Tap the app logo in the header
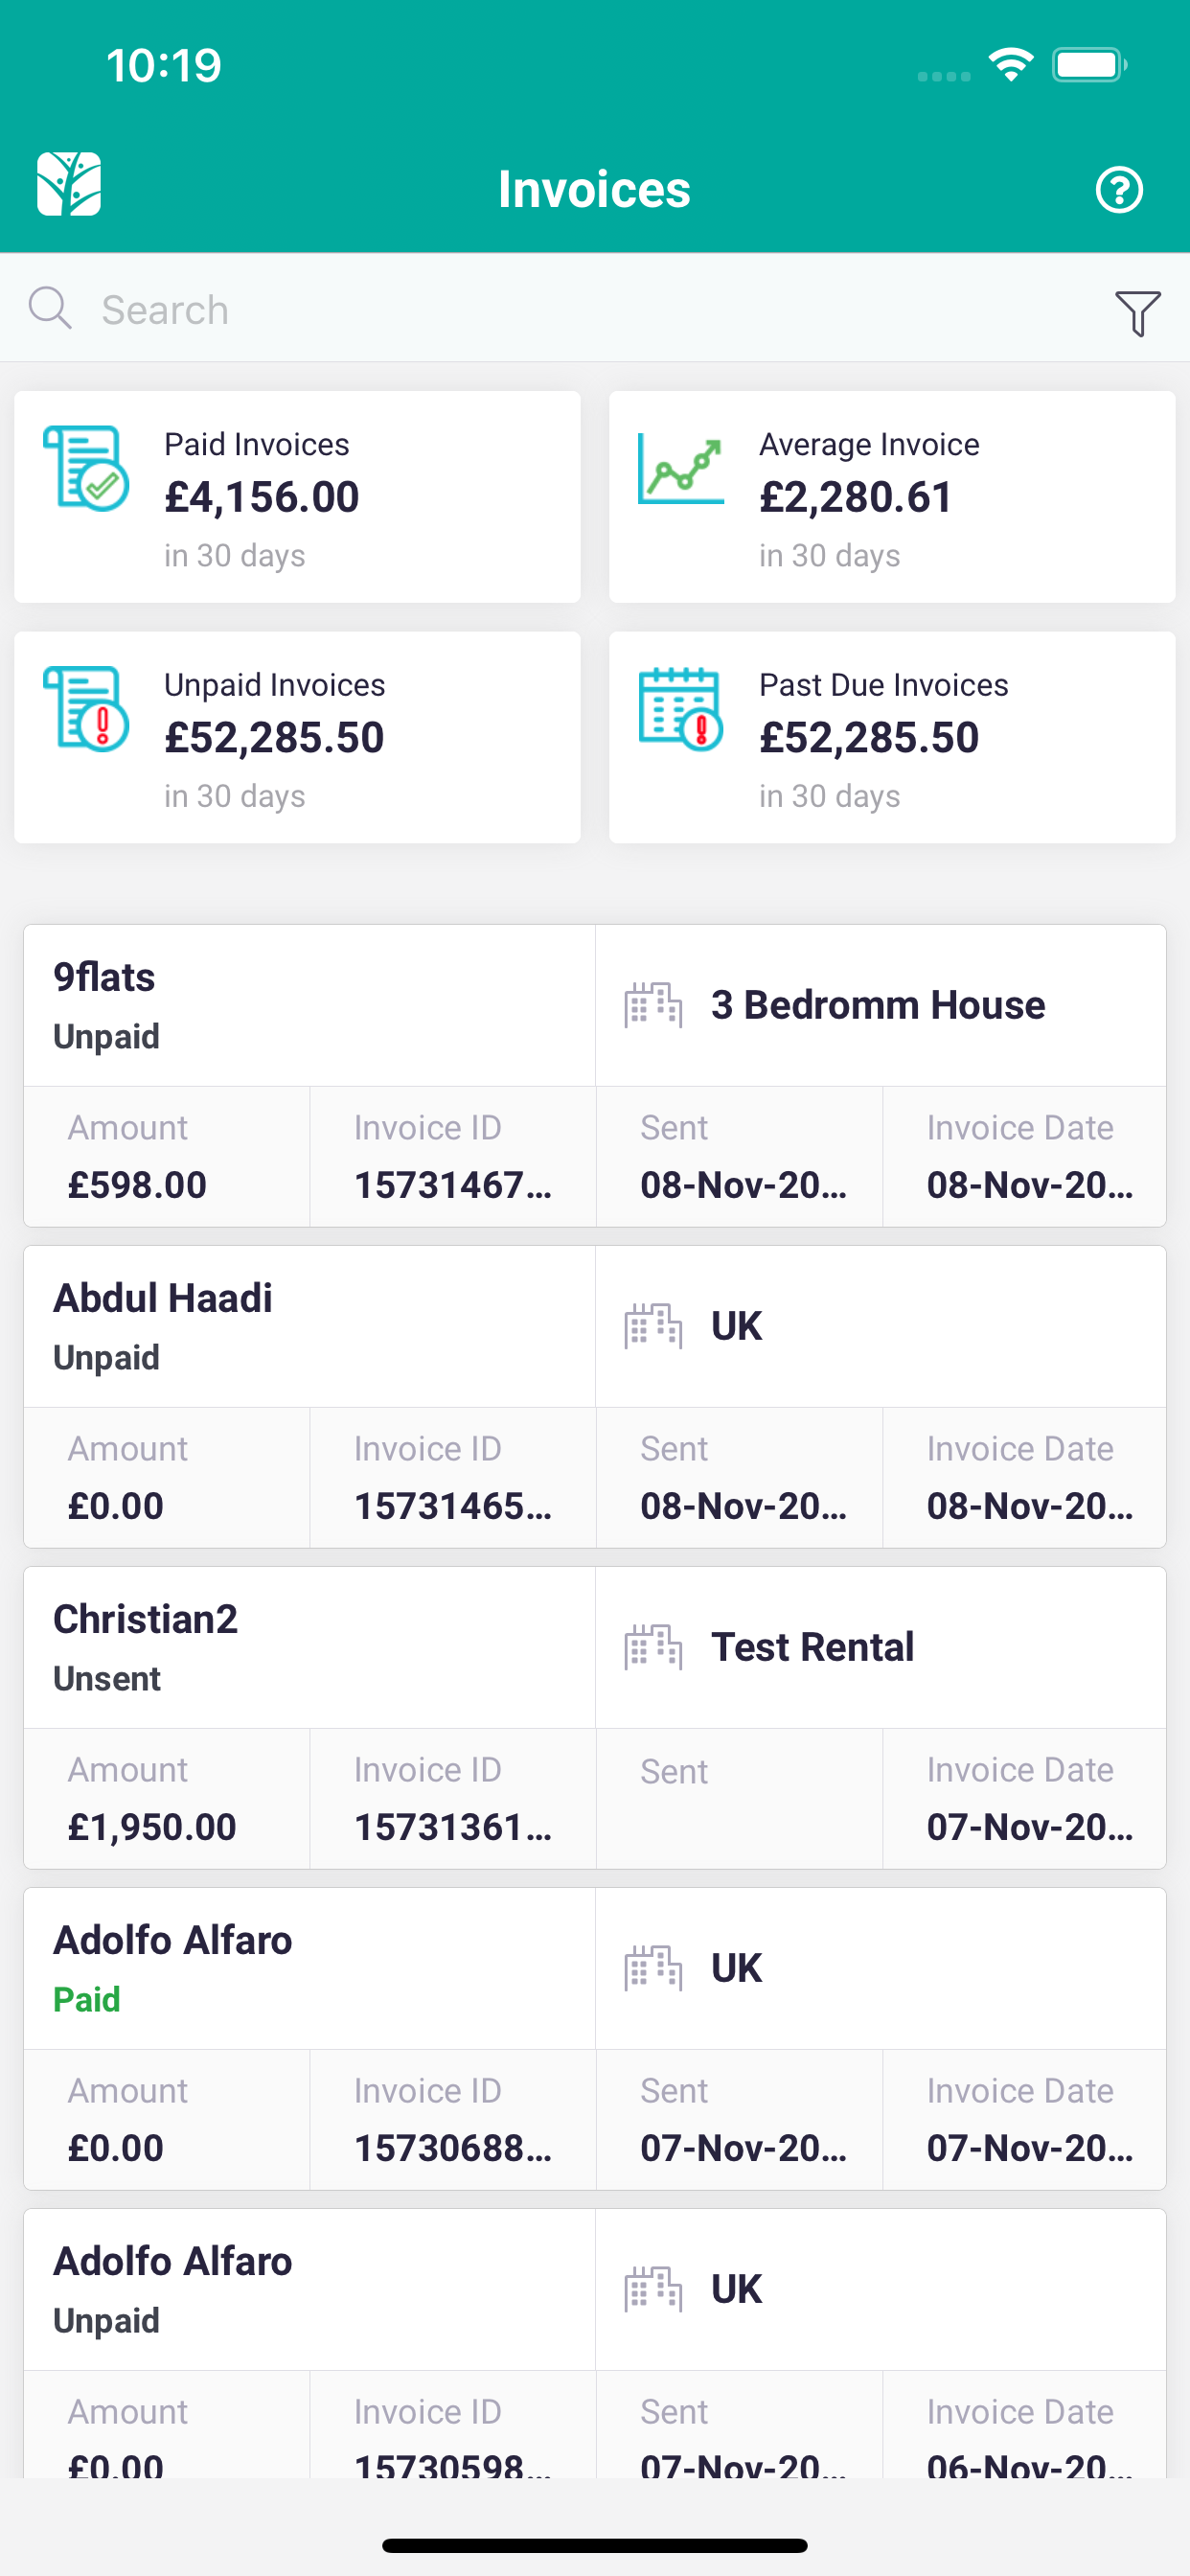The width and height of the screenshot is (1190, 2576). [x=69, y=184]
